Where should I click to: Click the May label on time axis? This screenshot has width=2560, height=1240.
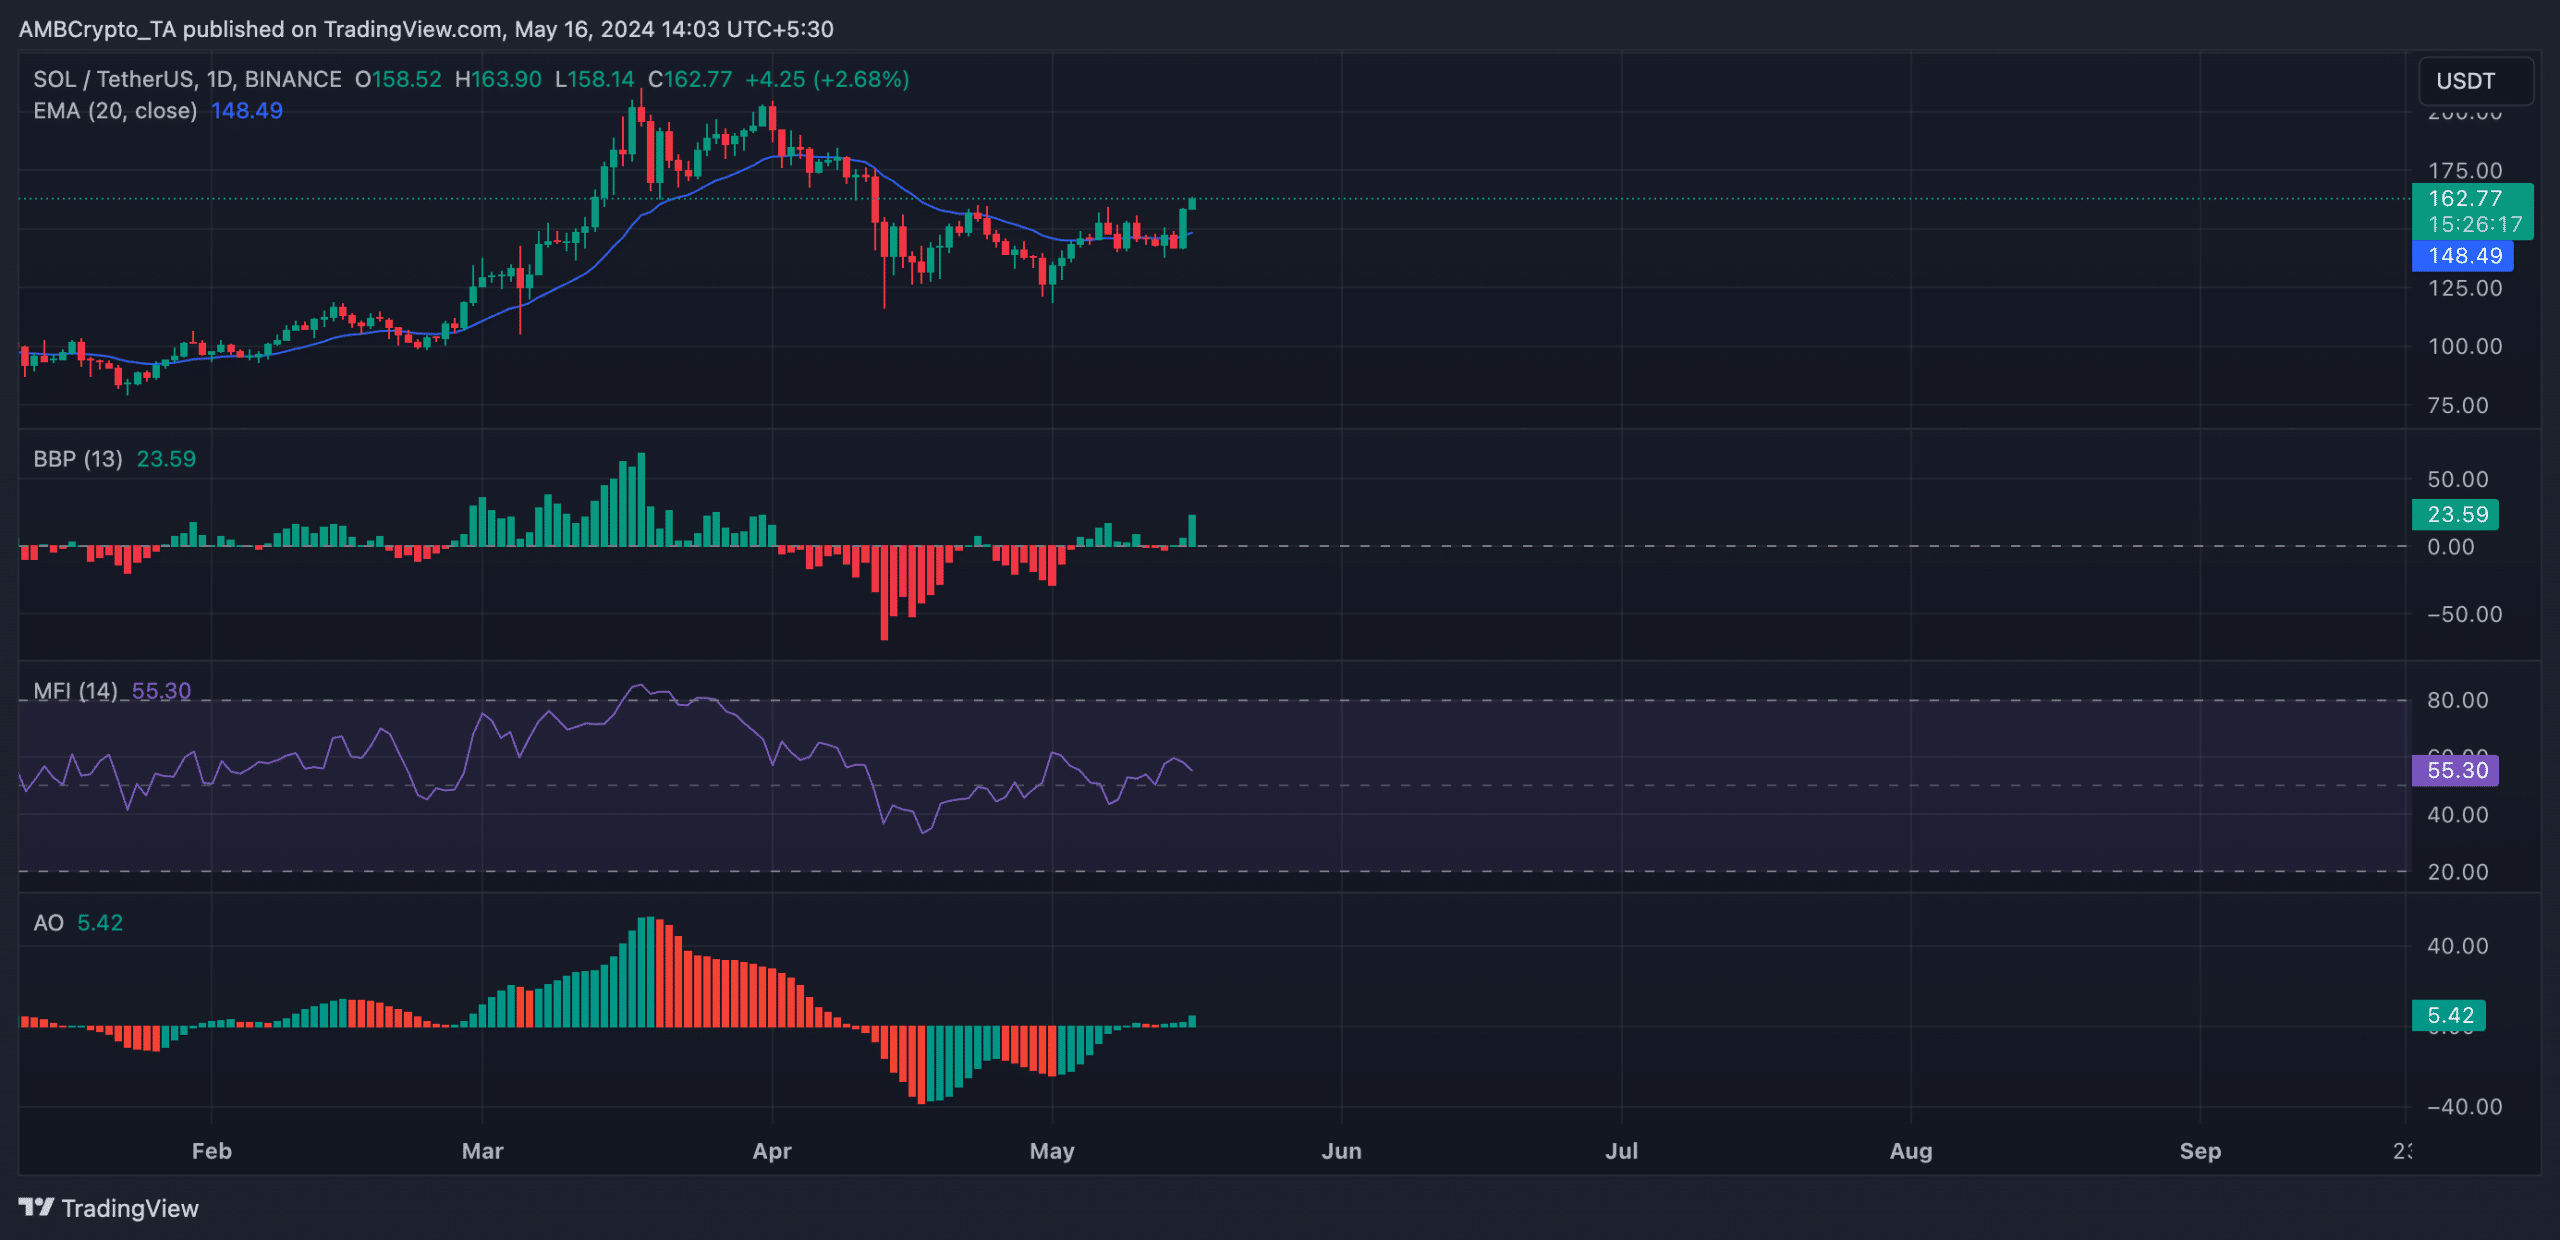(x=1052, y=1151)
